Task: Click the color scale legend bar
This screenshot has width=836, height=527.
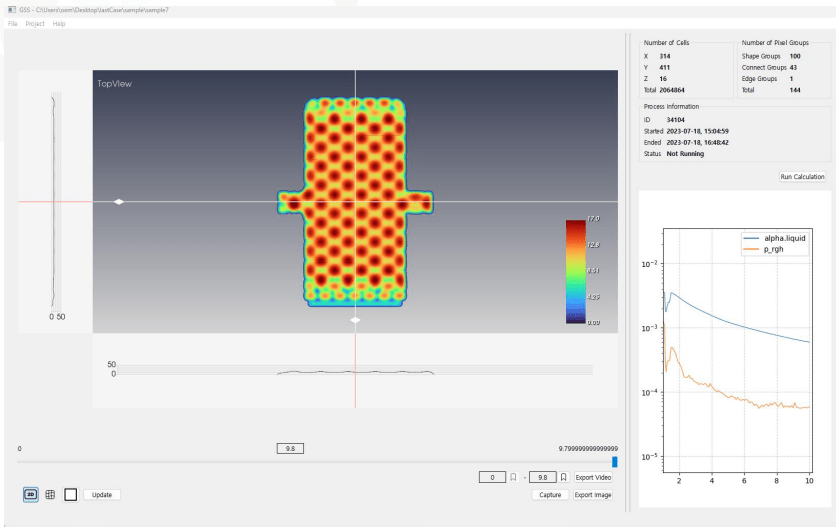Action: tap(575, 270)
